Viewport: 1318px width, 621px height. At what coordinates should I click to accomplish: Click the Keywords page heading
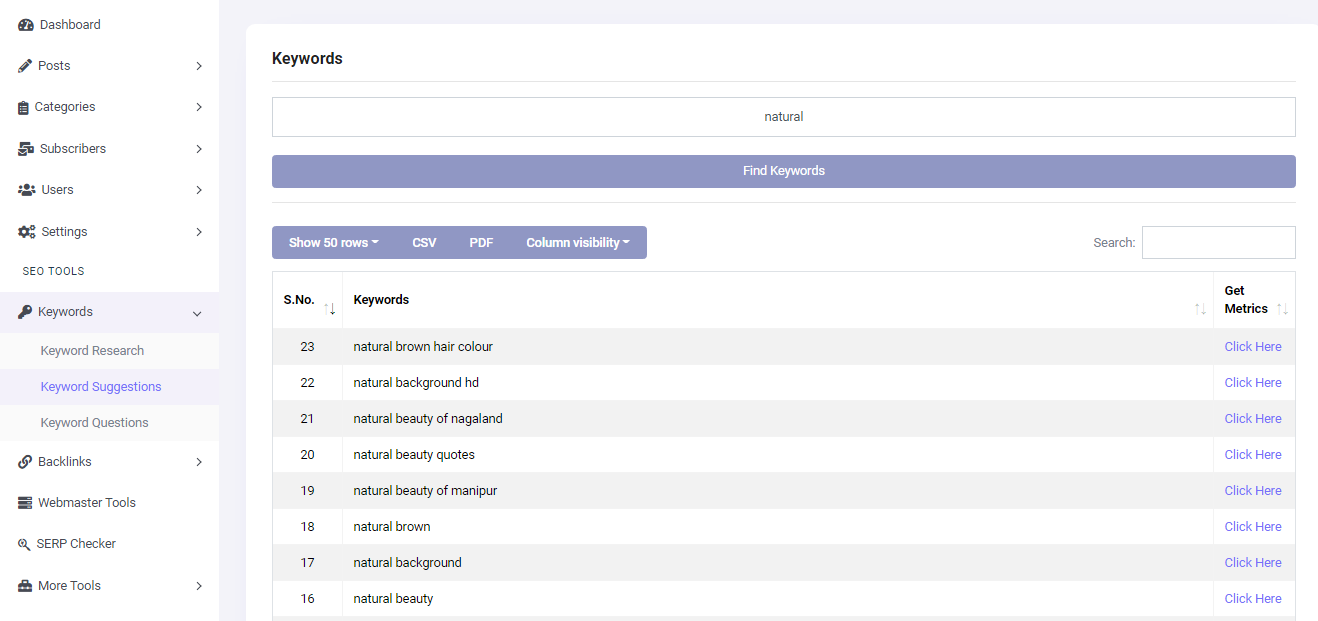(307, 59)
